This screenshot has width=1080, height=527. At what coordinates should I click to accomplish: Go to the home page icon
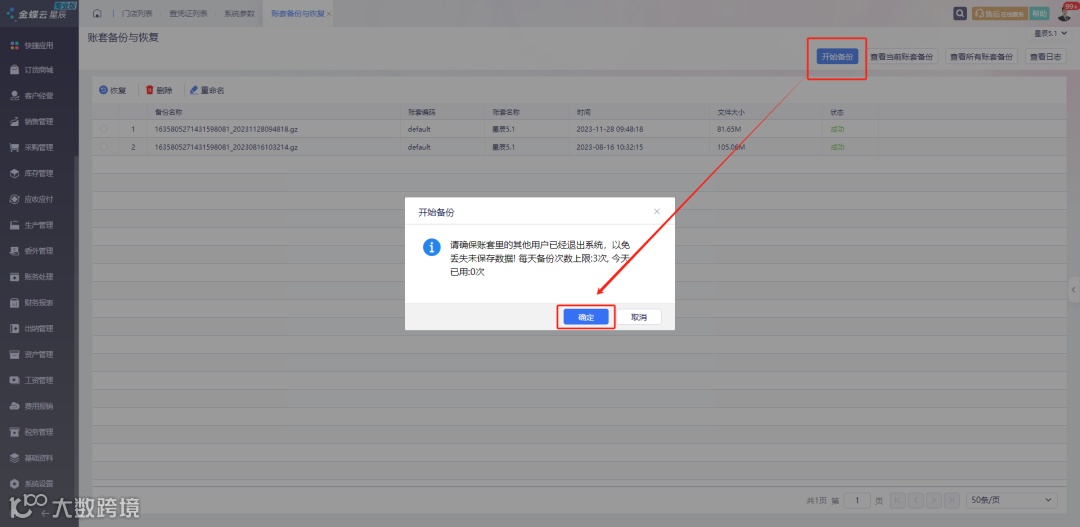tap(97, 13)
